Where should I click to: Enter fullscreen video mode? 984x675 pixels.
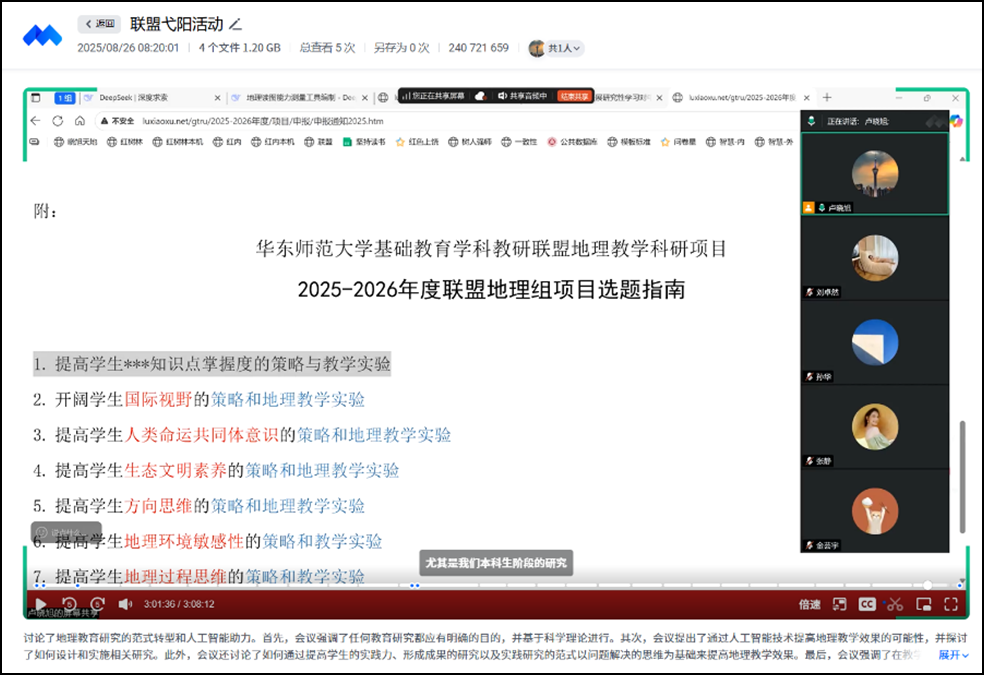click(x=951, y=604)
